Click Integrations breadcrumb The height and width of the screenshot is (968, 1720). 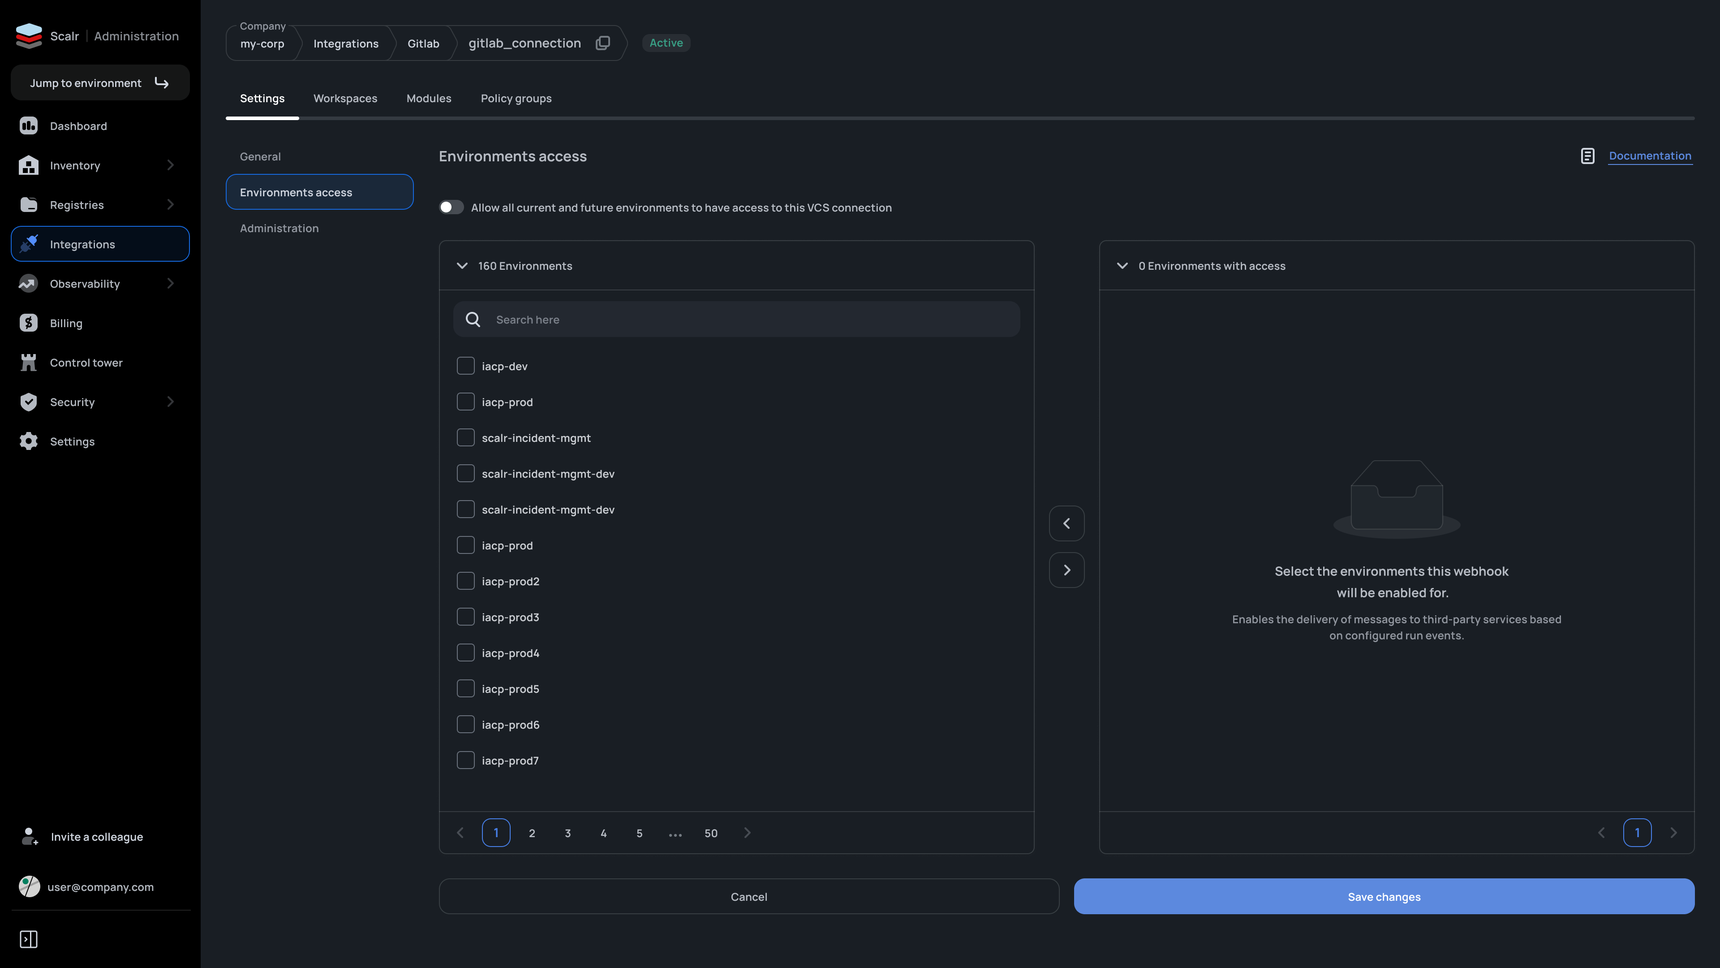(346, 44)
